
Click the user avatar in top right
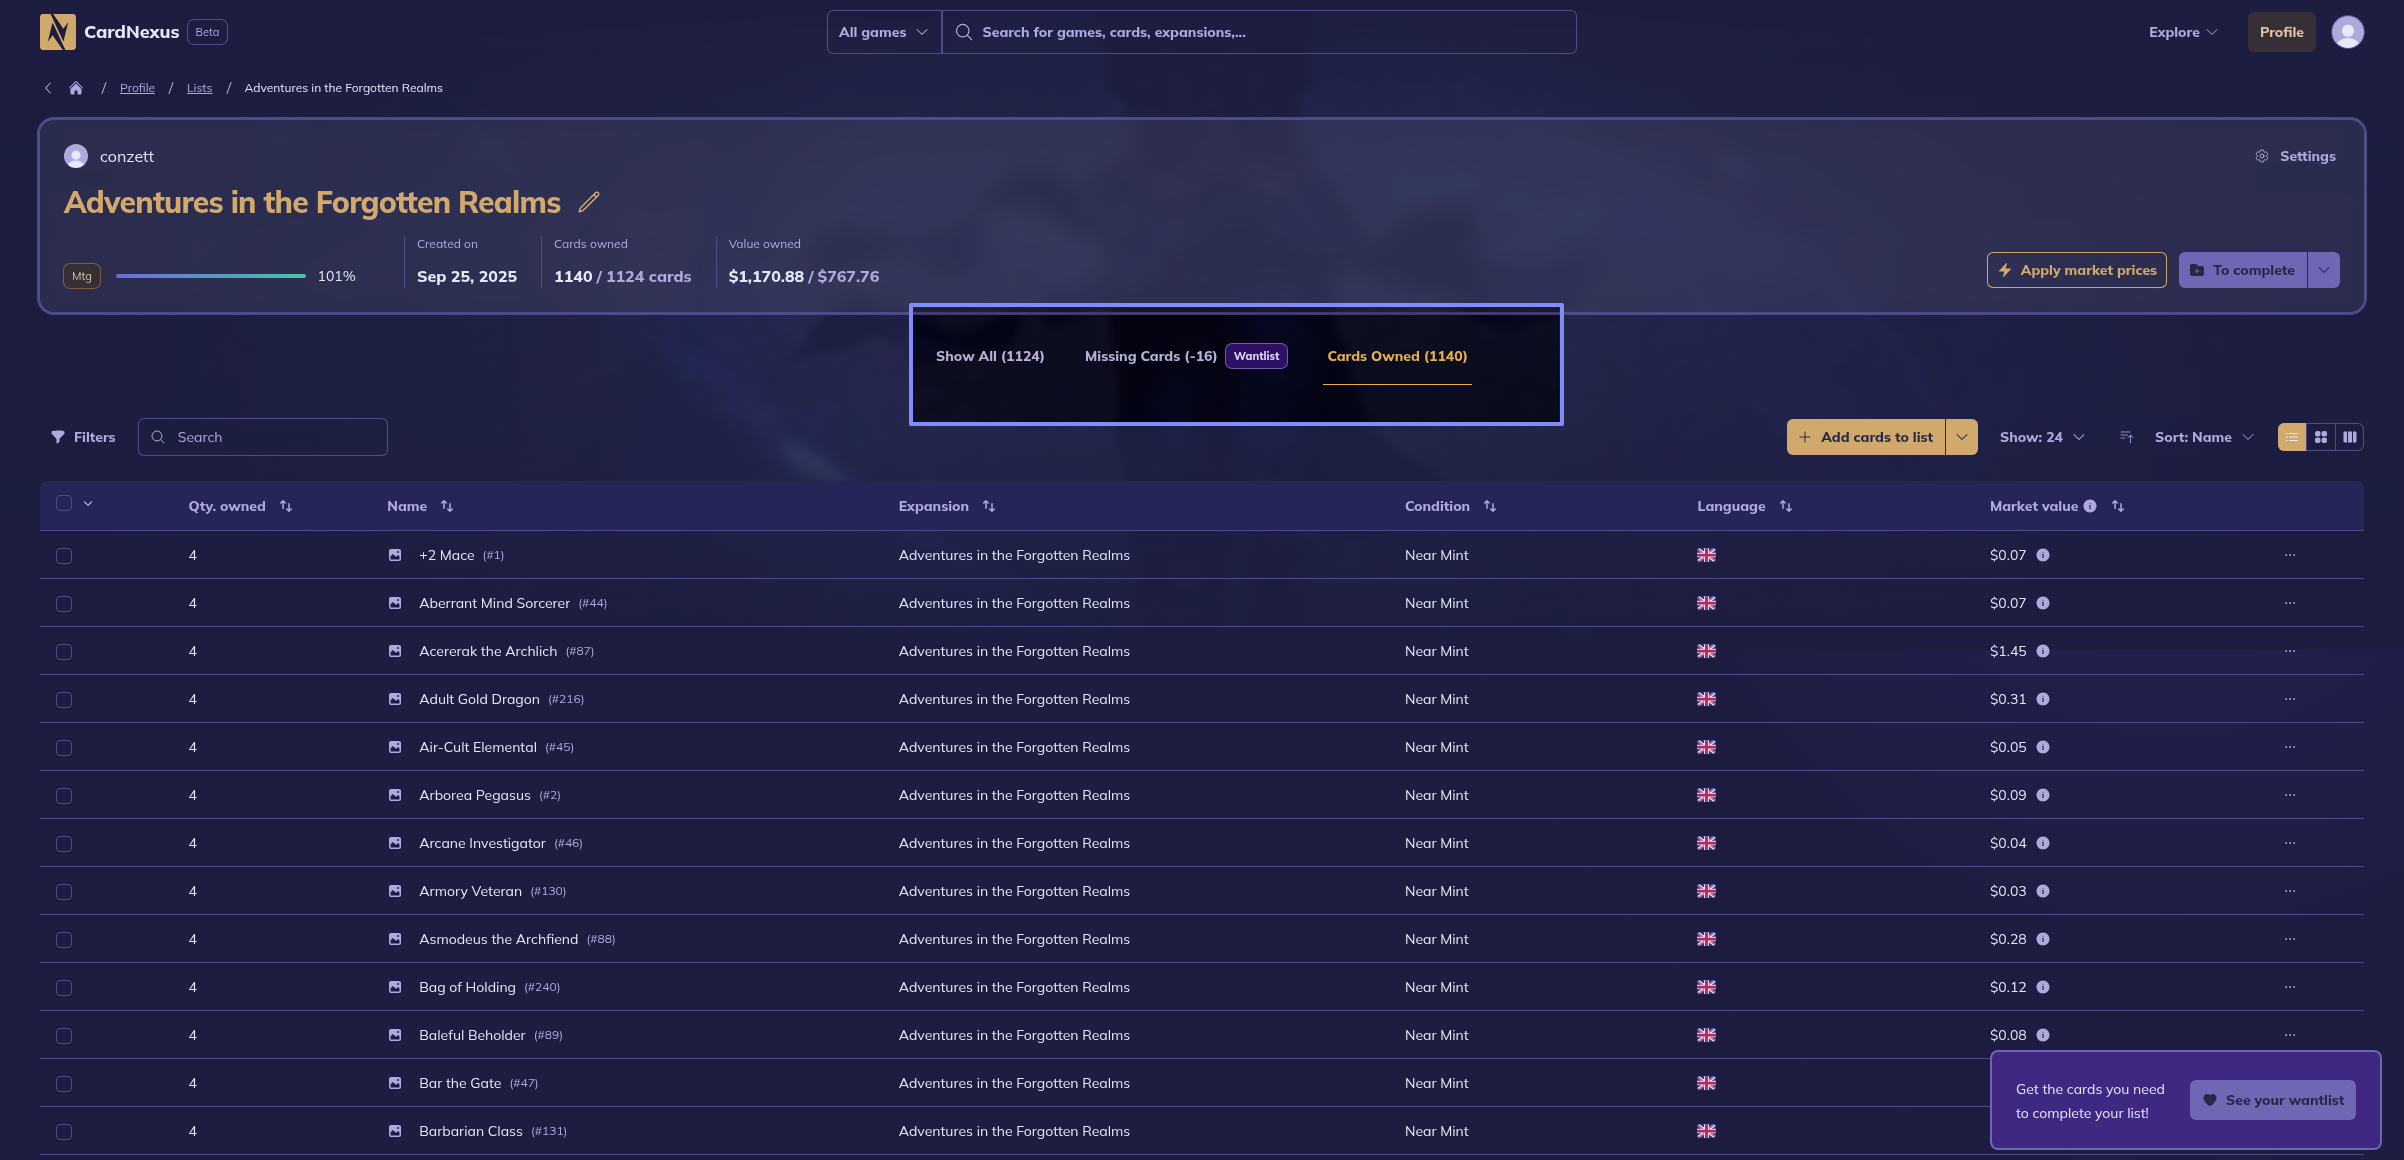2347,32
